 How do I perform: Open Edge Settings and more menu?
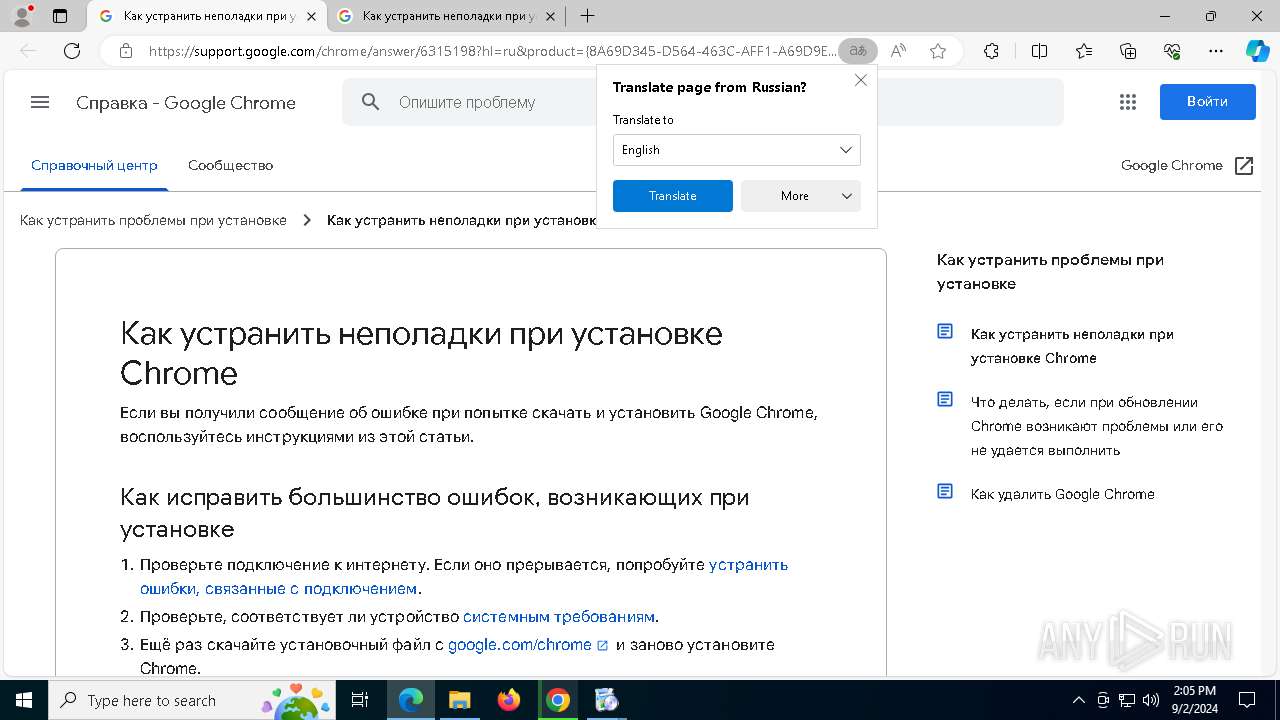click(1216, 51)
